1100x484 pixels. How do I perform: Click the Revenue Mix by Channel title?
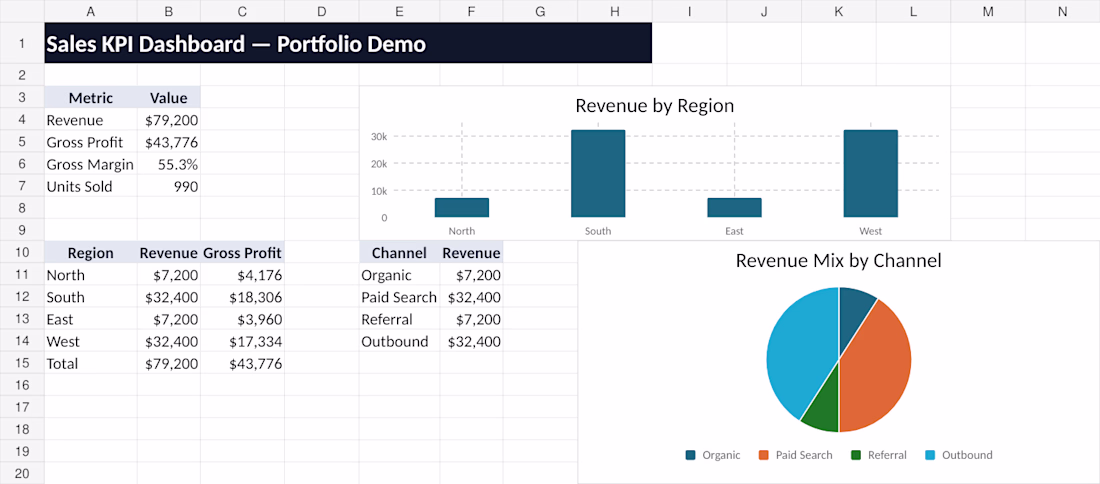tap(838, 261)
